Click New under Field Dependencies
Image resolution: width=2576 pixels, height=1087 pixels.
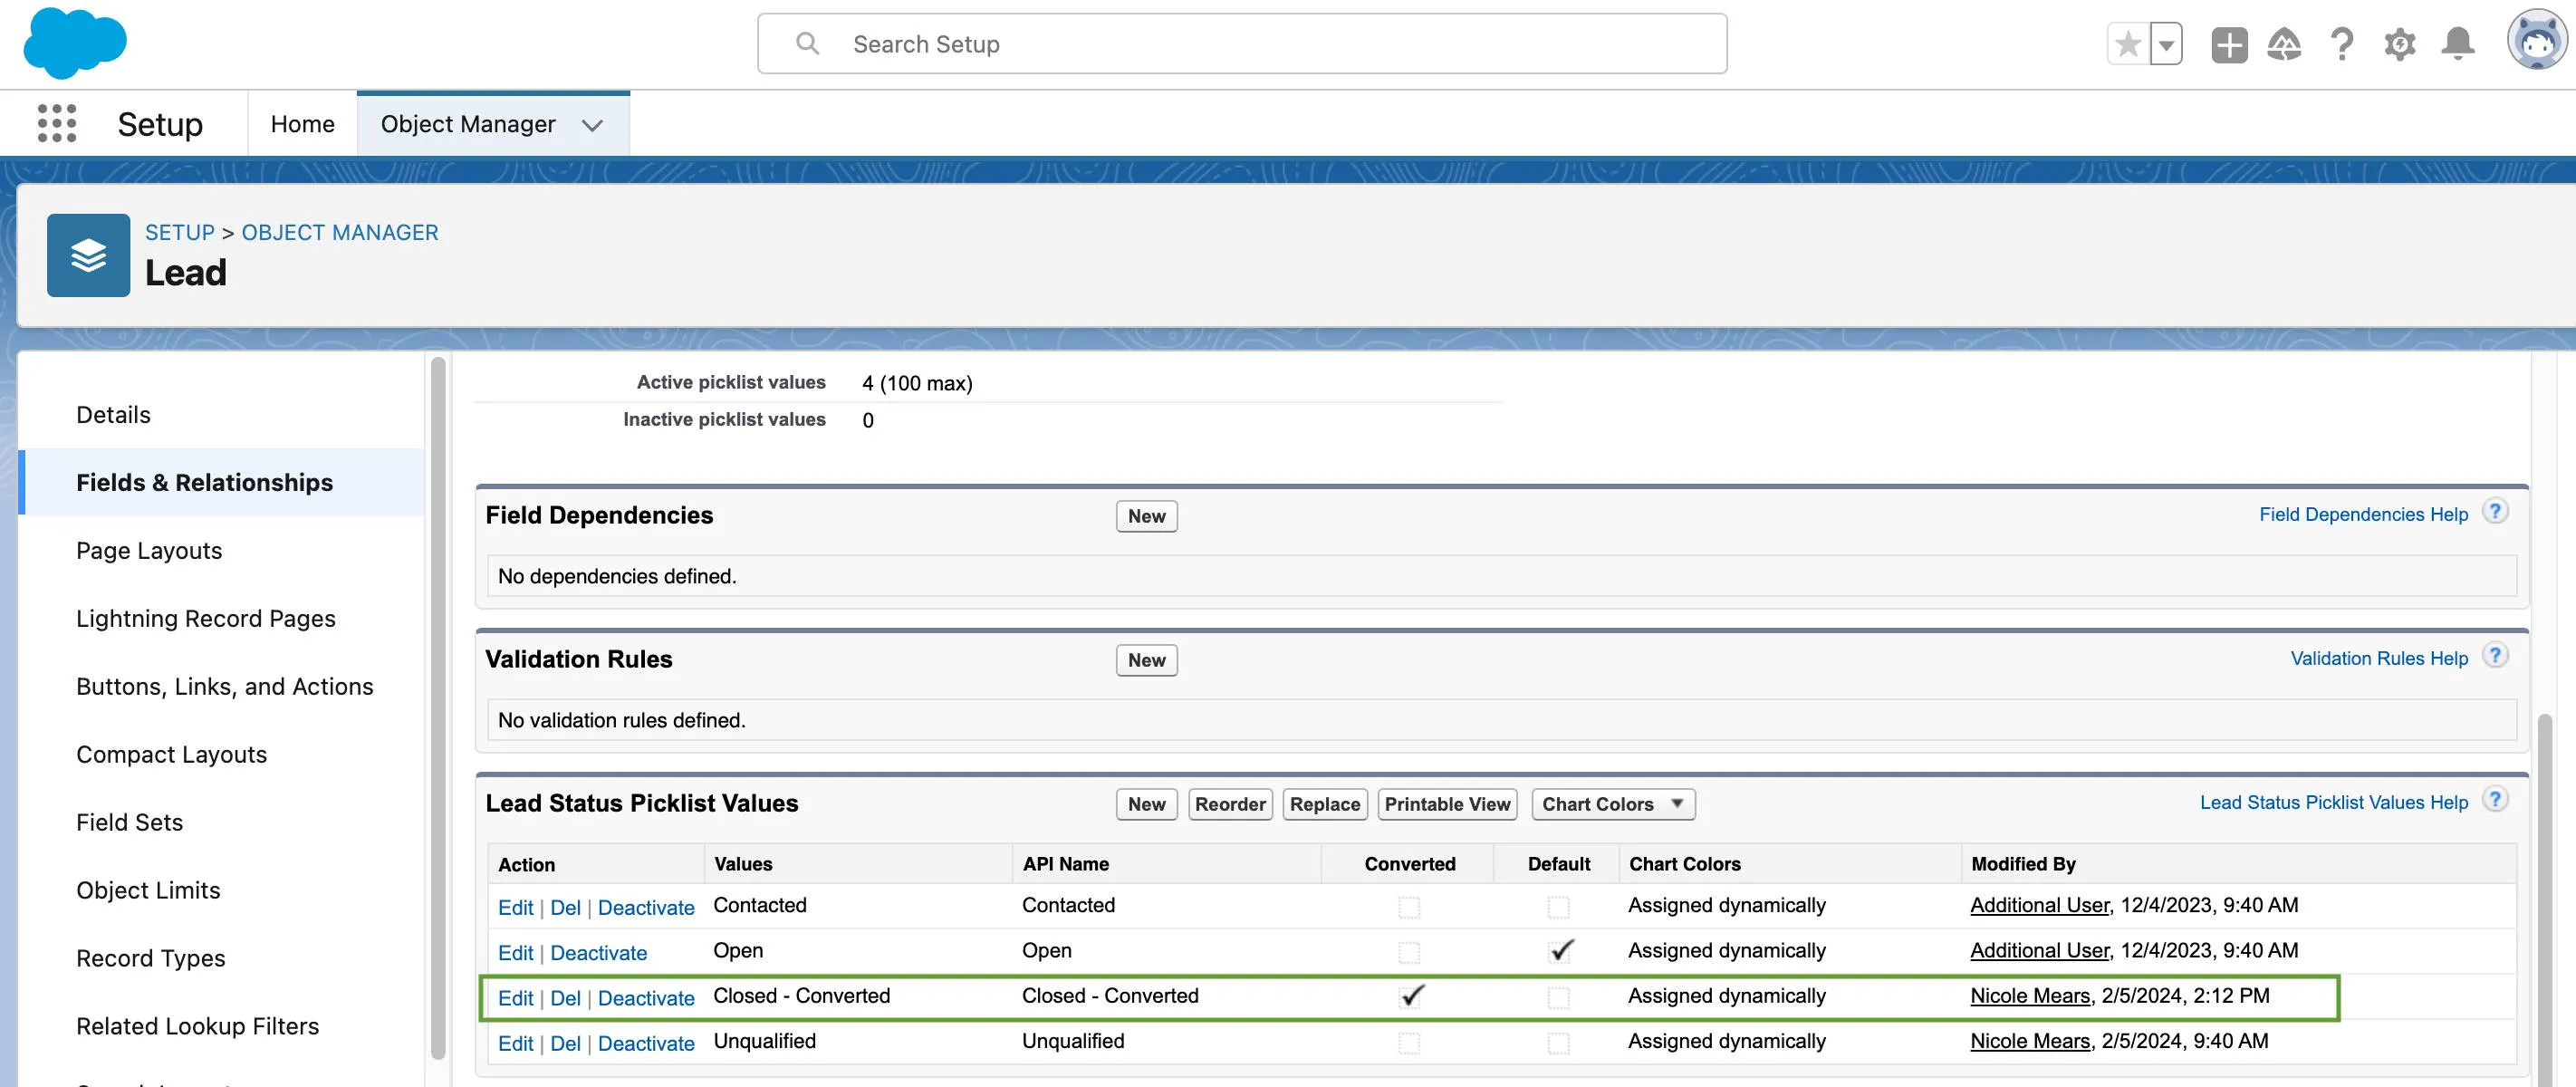click(1146, 516)
